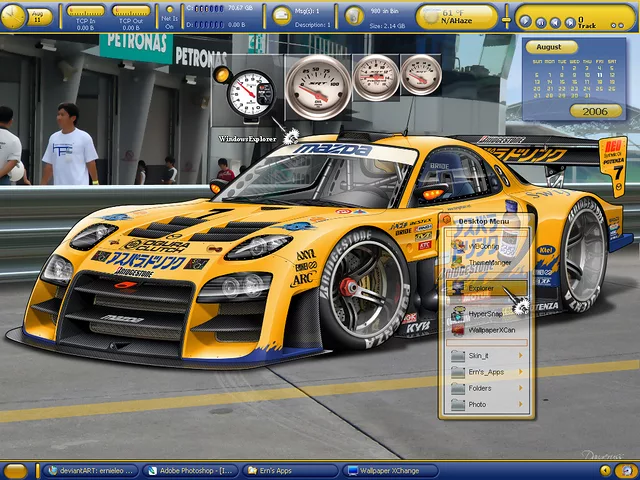Screen dimensions: 640x480
Task: Click the WindowsExplorer desktop gauge icon
Action: click(250, 95)
